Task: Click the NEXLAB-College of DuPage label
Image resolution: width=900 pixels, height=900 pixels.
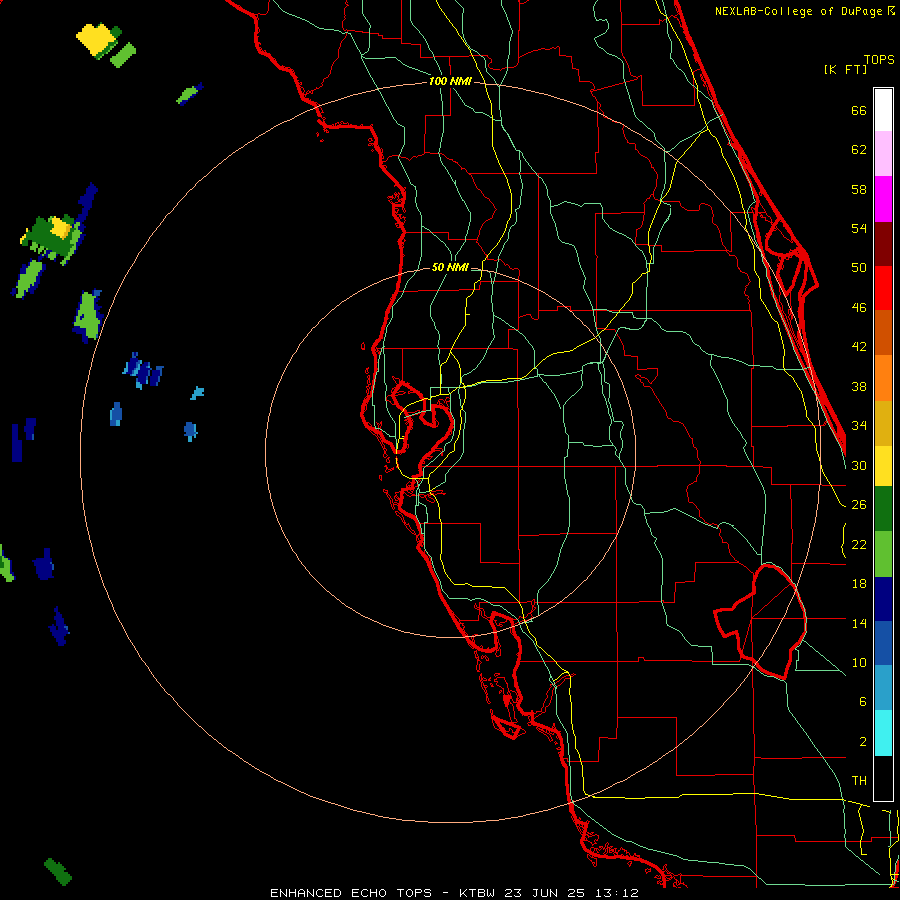Action: 804,11
